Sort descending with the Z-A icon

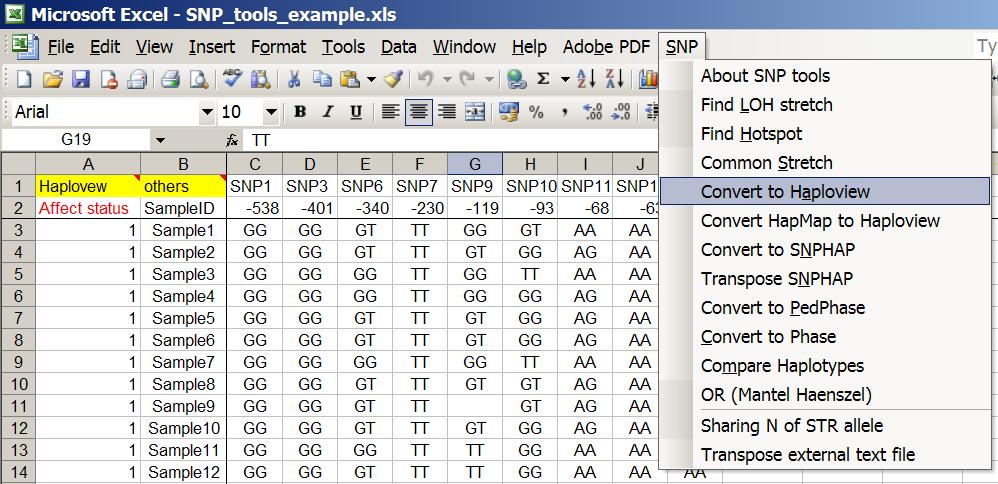coord(614,80)
